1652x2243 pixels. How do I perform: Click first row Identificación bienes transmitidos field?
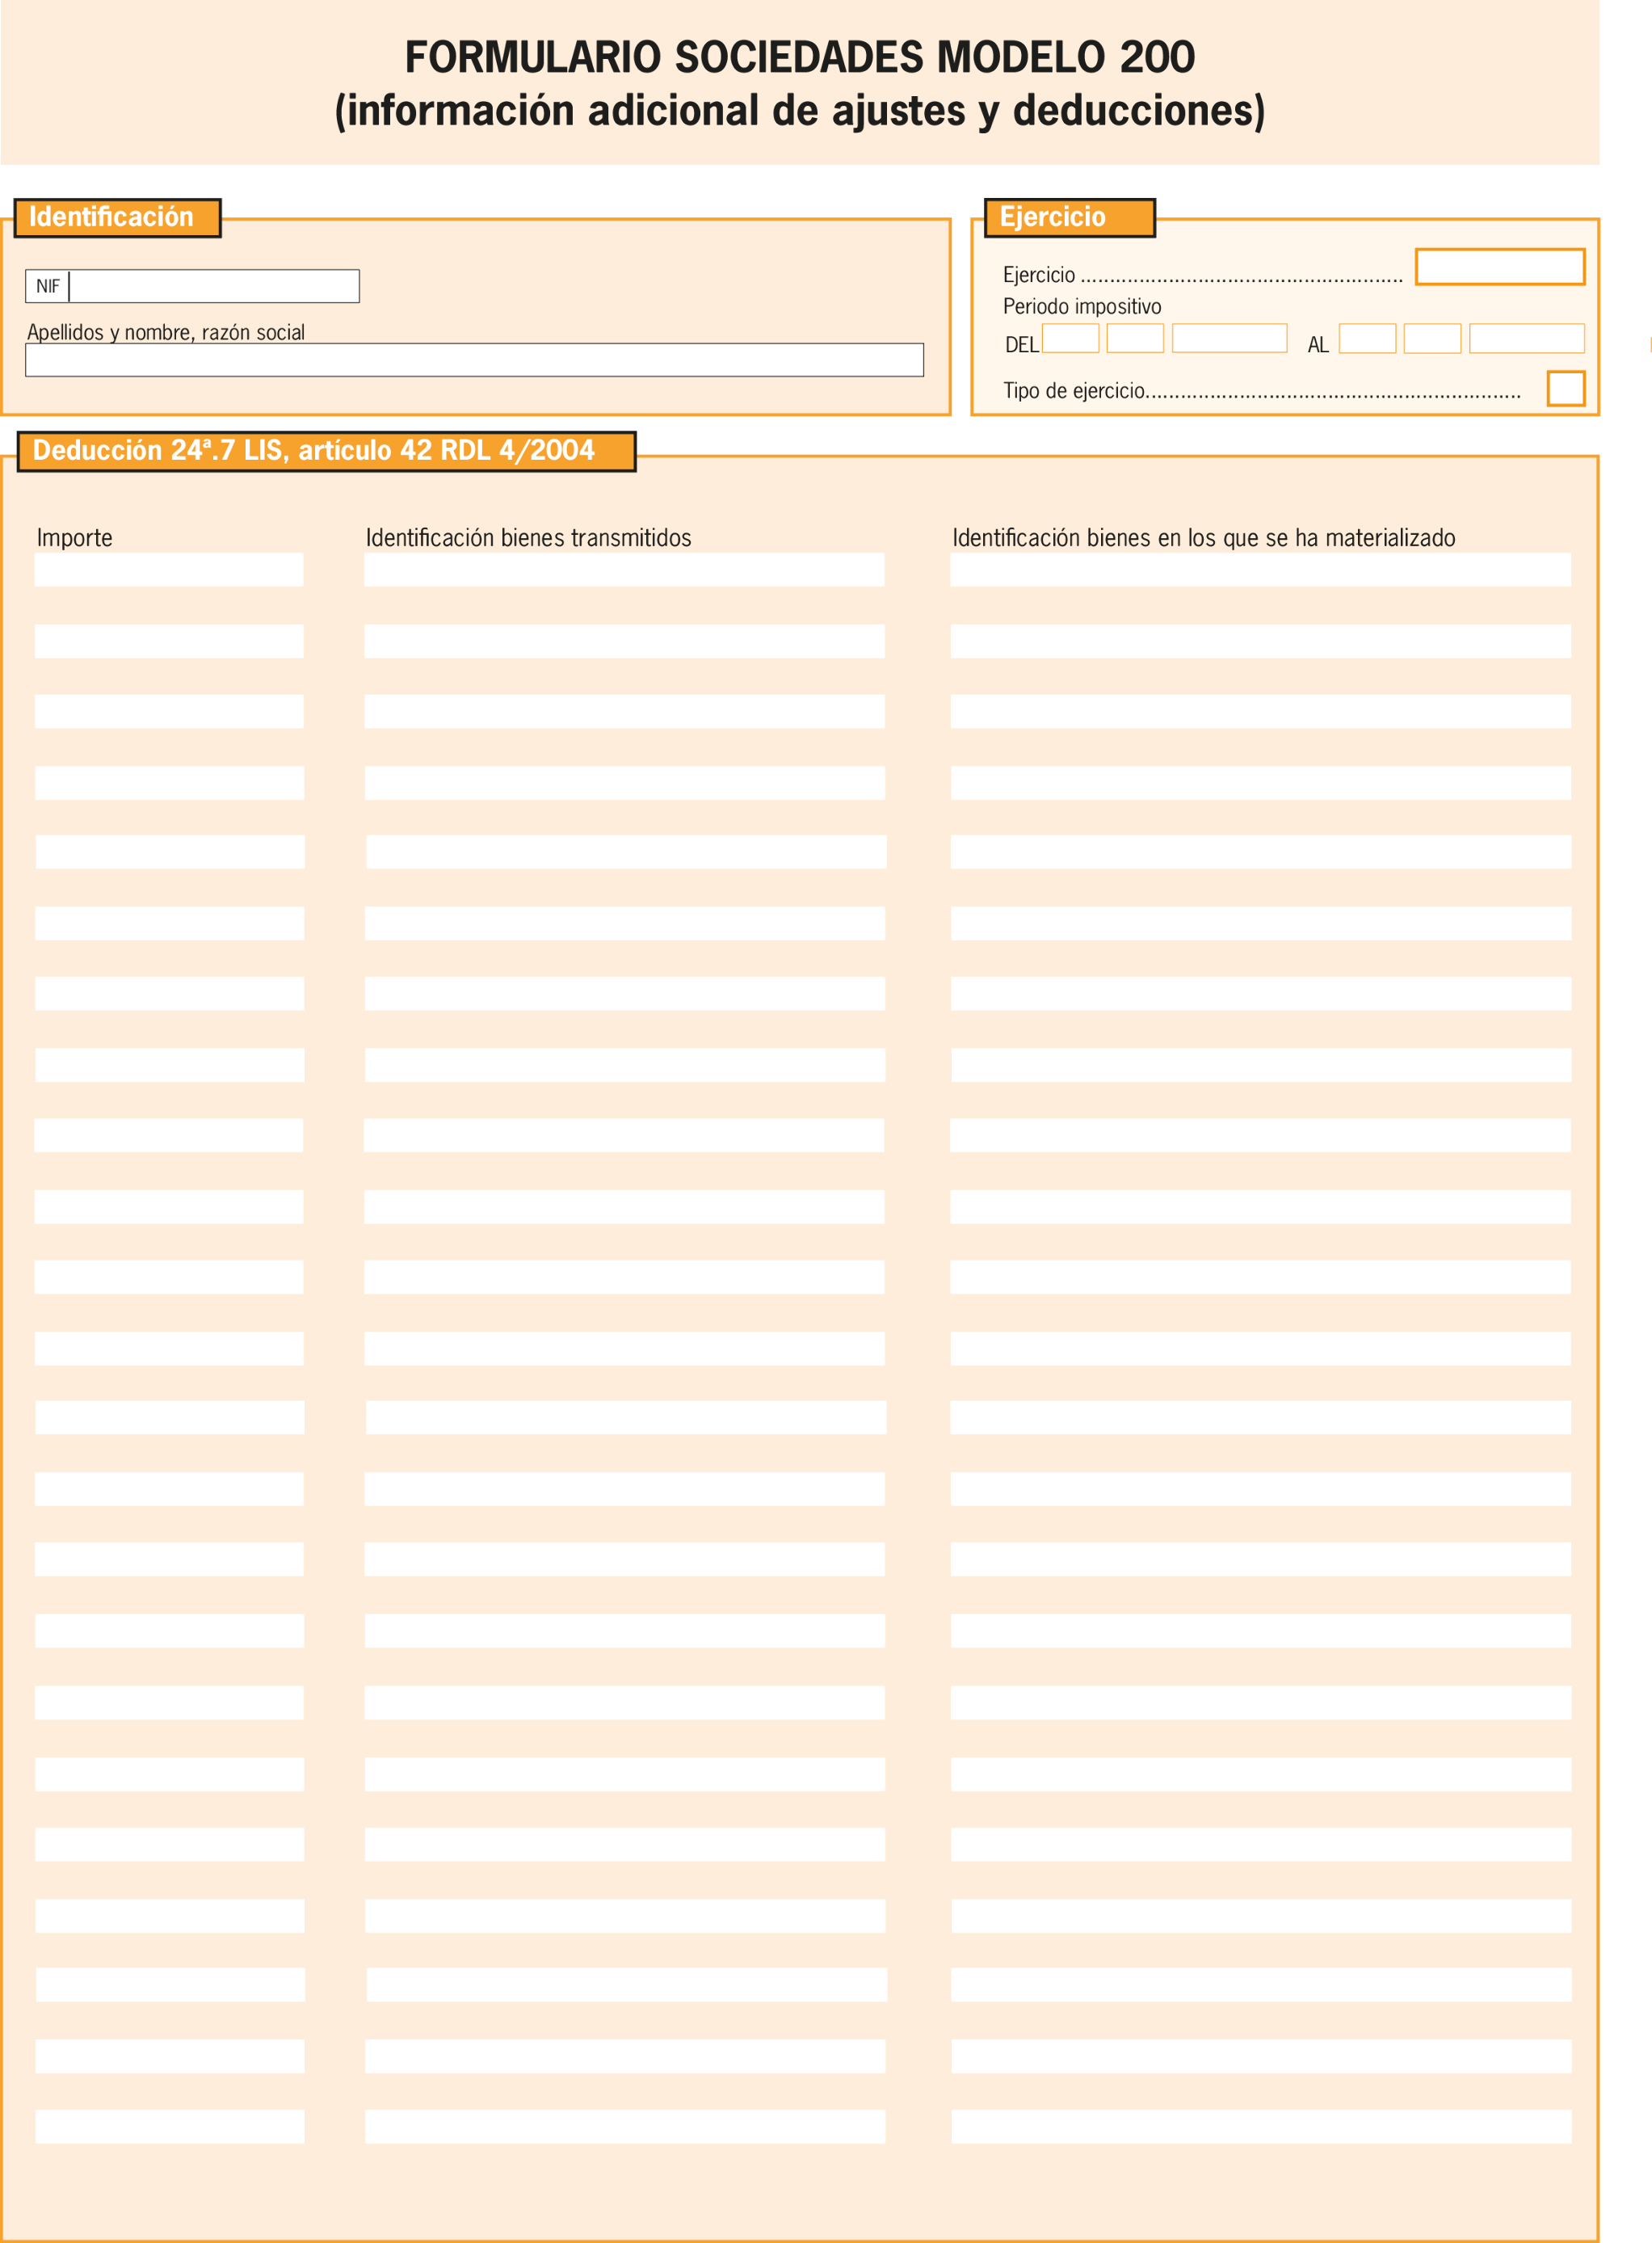click(624, 570)
